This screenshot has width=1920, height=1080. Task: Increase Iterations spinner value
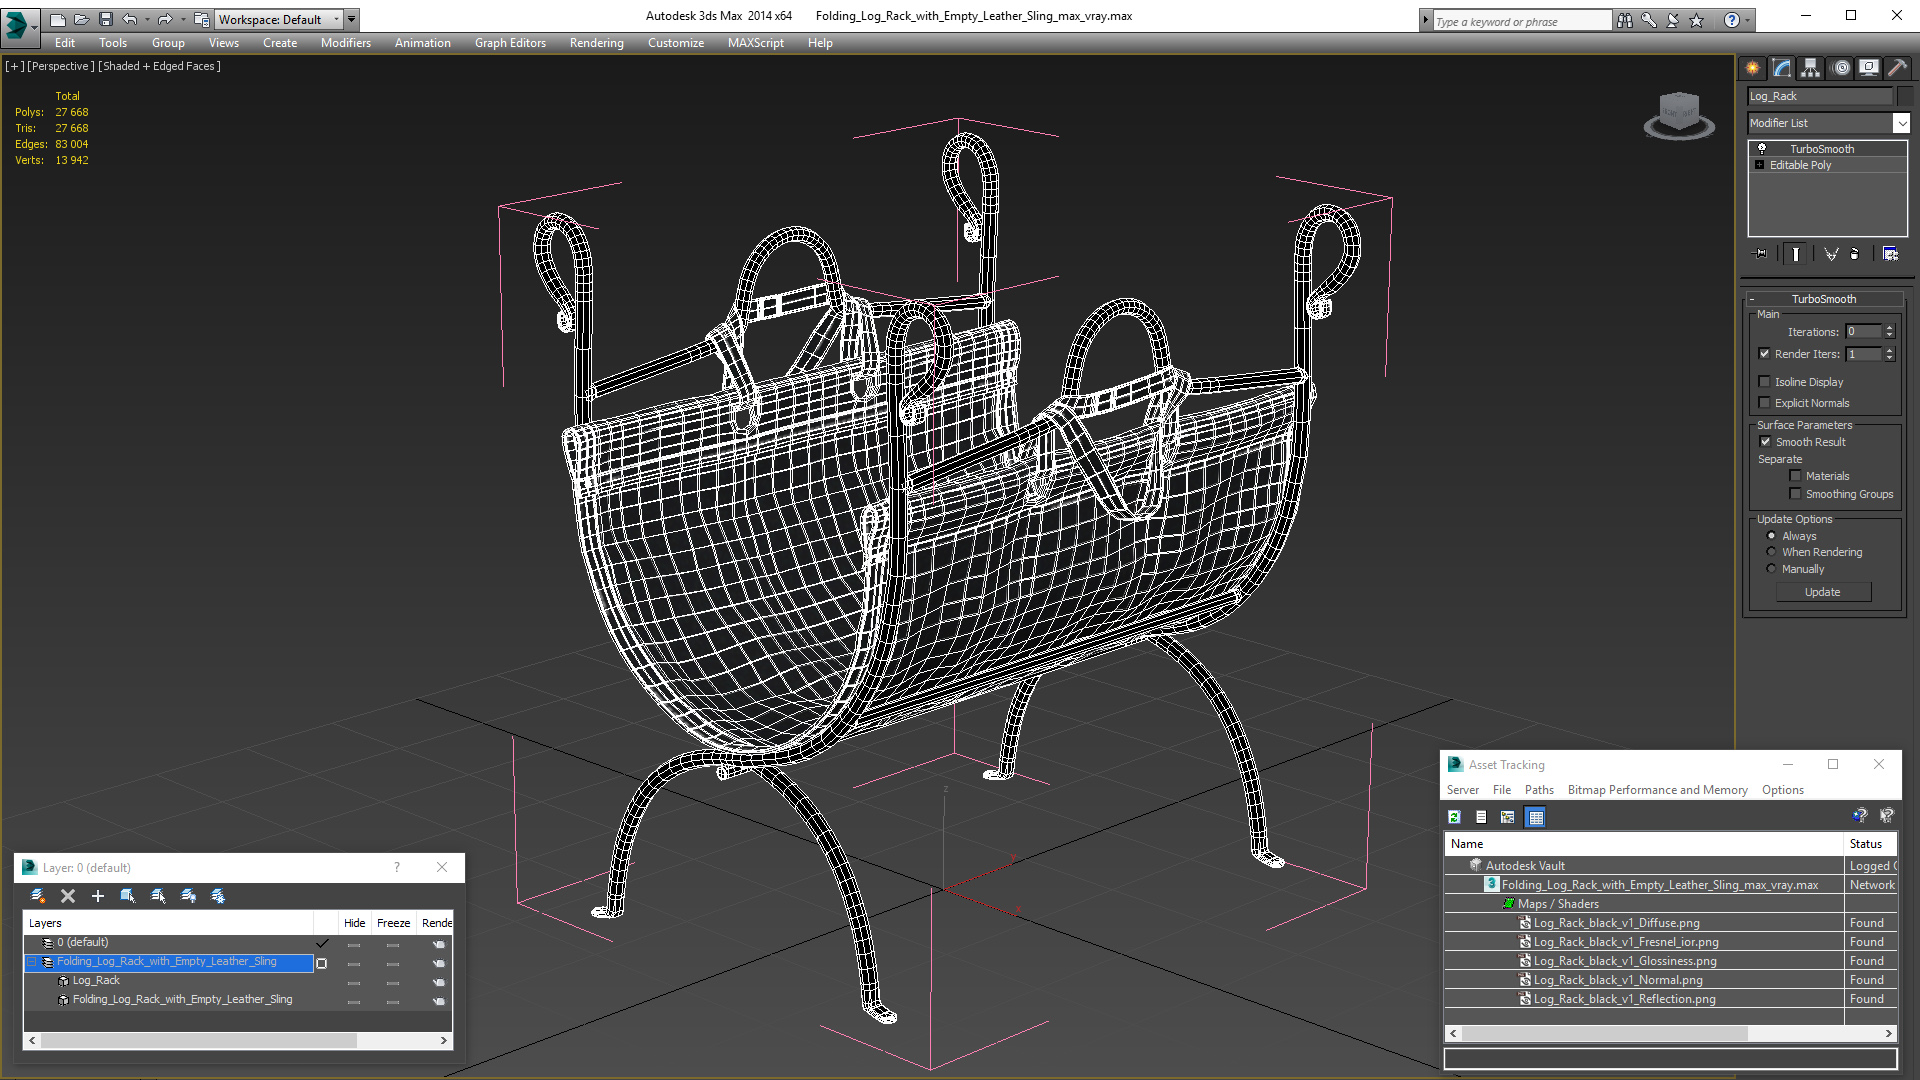[1889, 328]
